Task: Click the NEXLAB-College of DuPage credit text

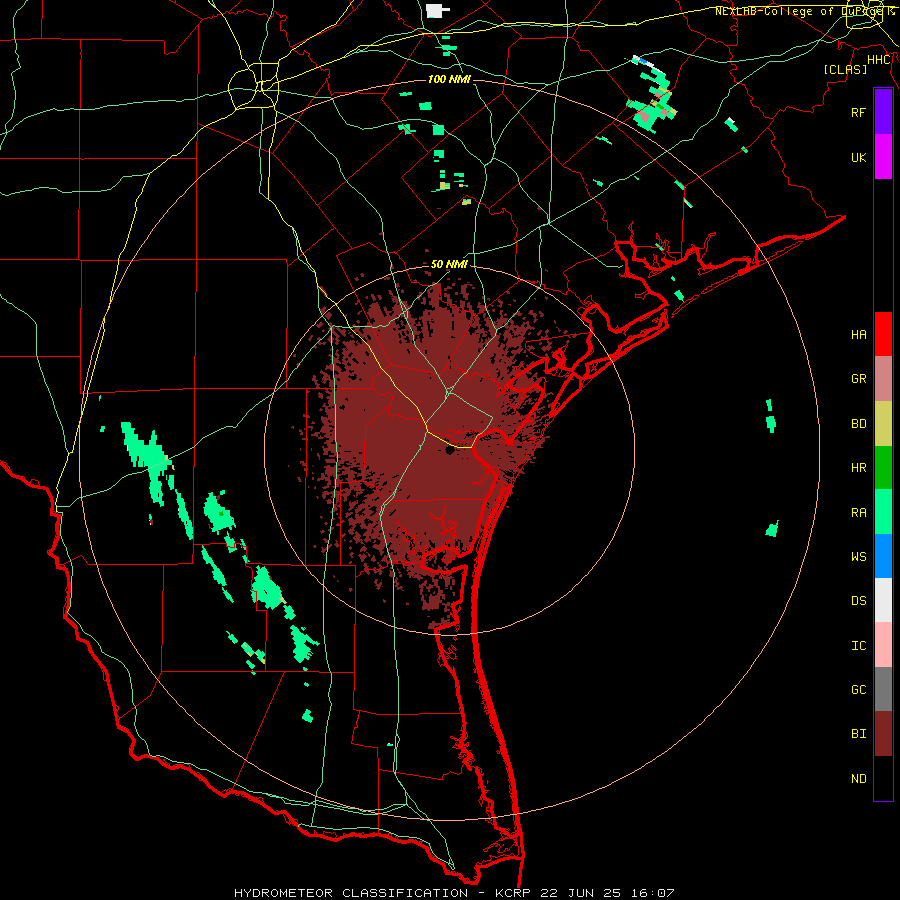Action: coord(804,11)
